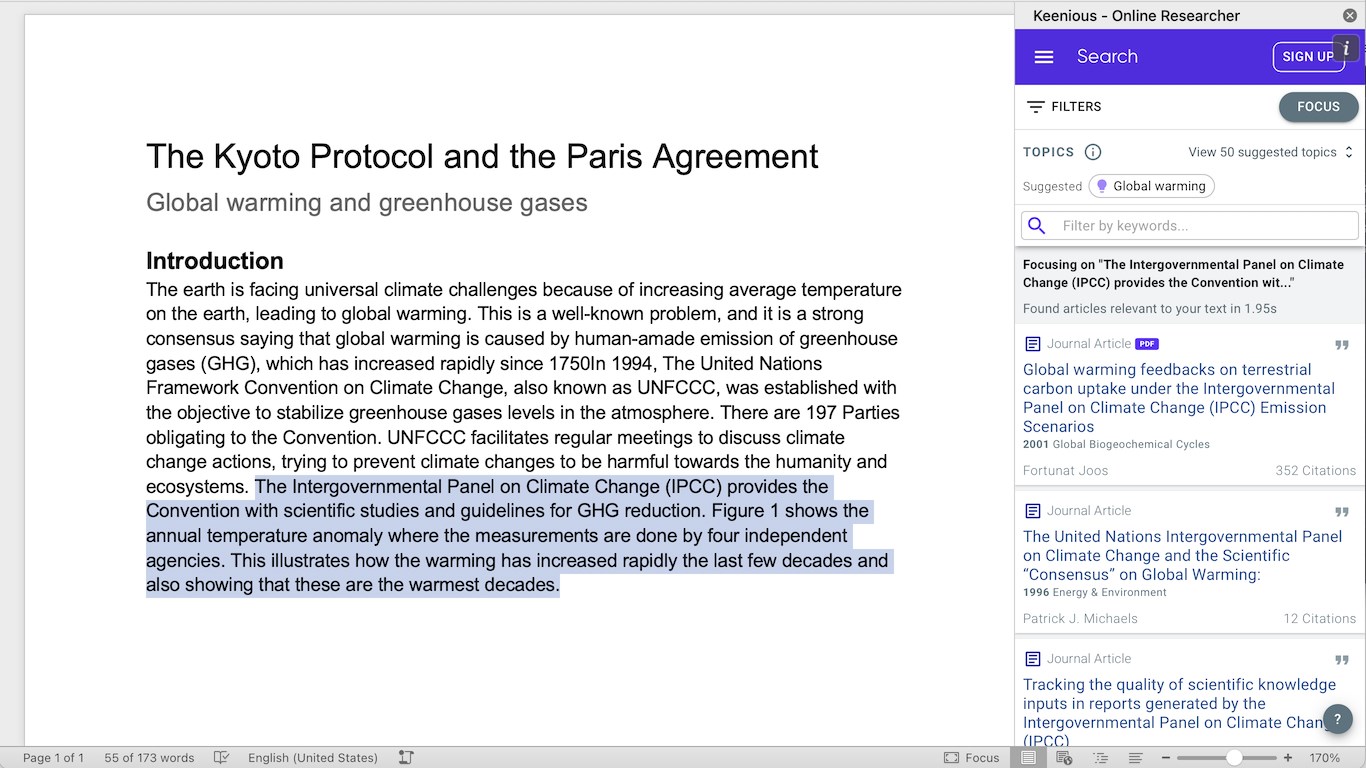Switch to Outline view

[x=1100, y=758]
